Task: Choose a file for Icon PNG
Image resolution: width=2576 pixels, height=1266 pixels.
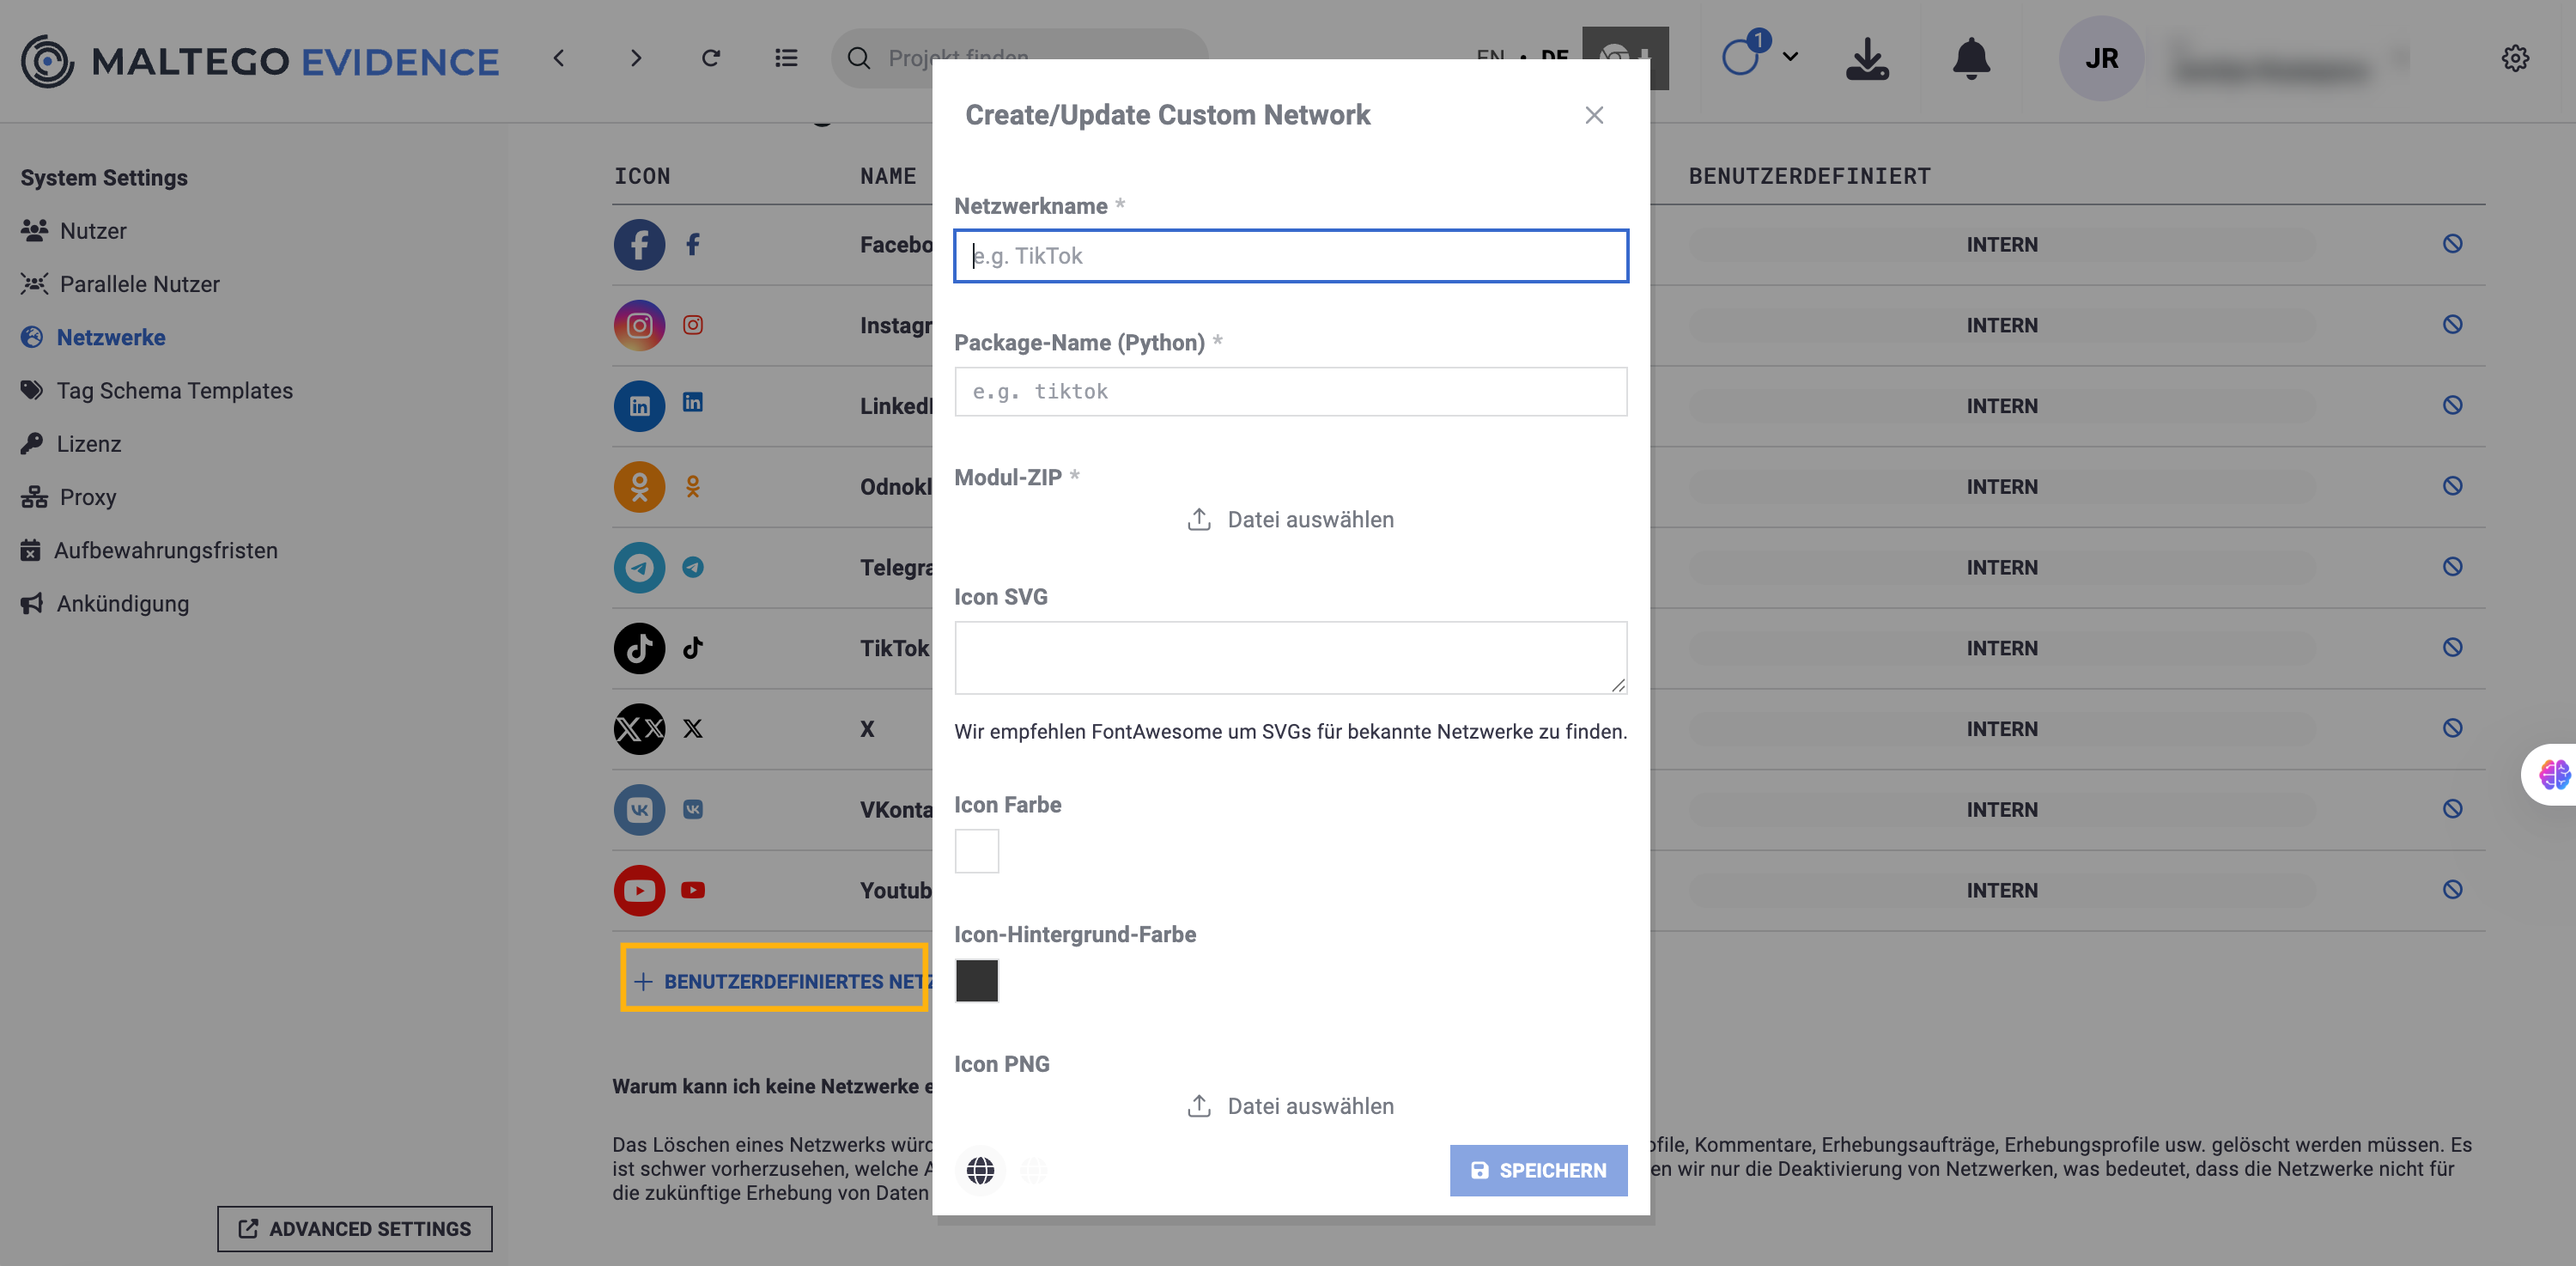Action: click(x=1290, y=1106)
